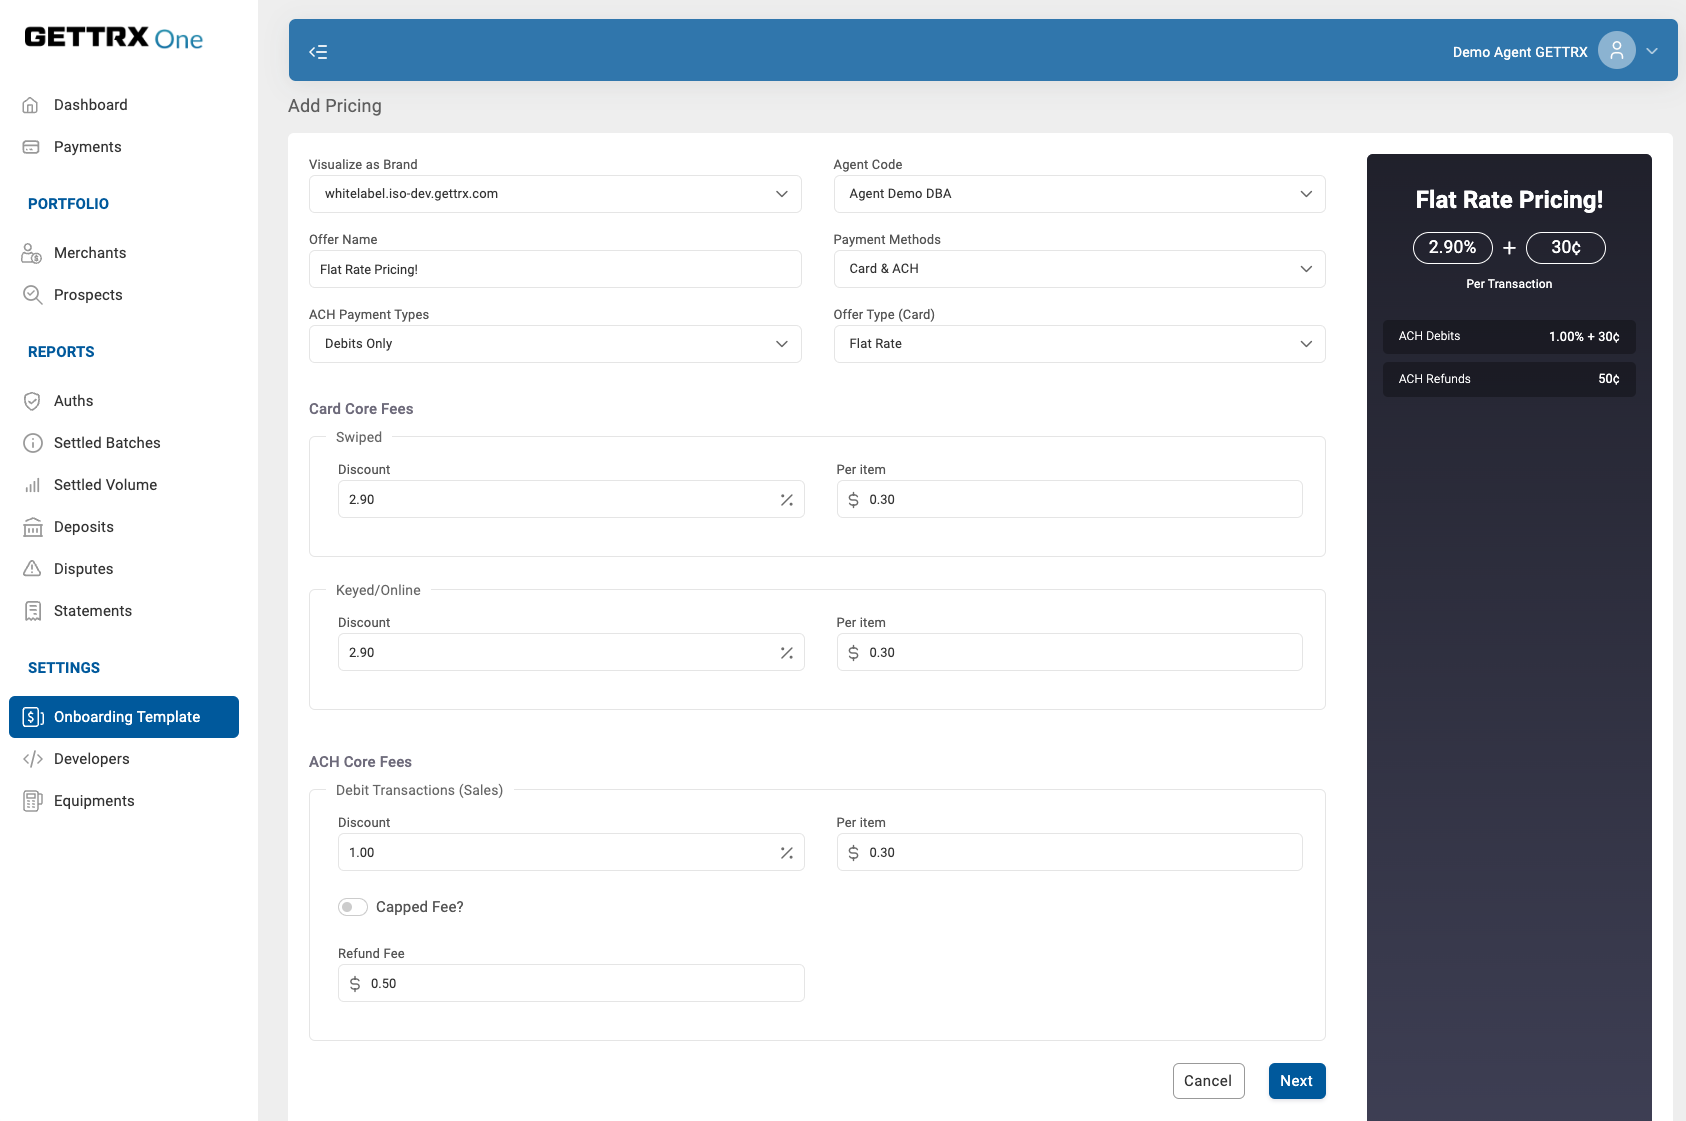Click the Cancel button

pyautogui.click(x=1208, y=1081)
